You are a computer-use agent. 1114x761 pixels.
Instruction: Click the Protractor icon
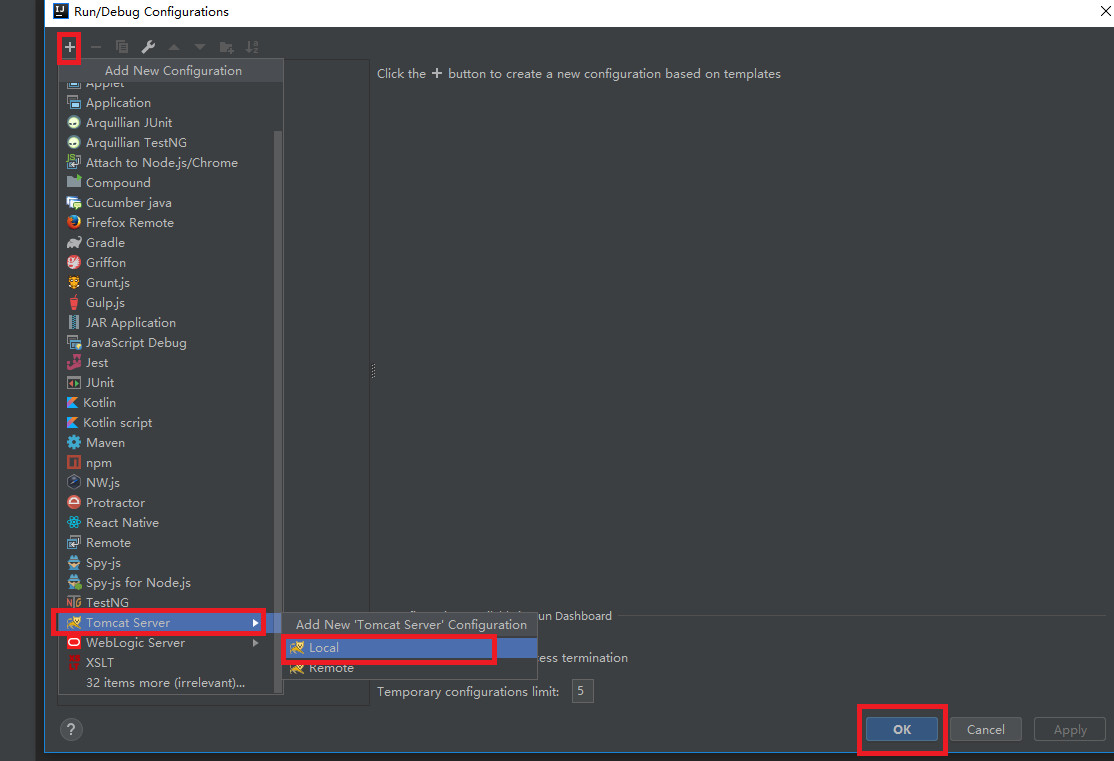74,502
